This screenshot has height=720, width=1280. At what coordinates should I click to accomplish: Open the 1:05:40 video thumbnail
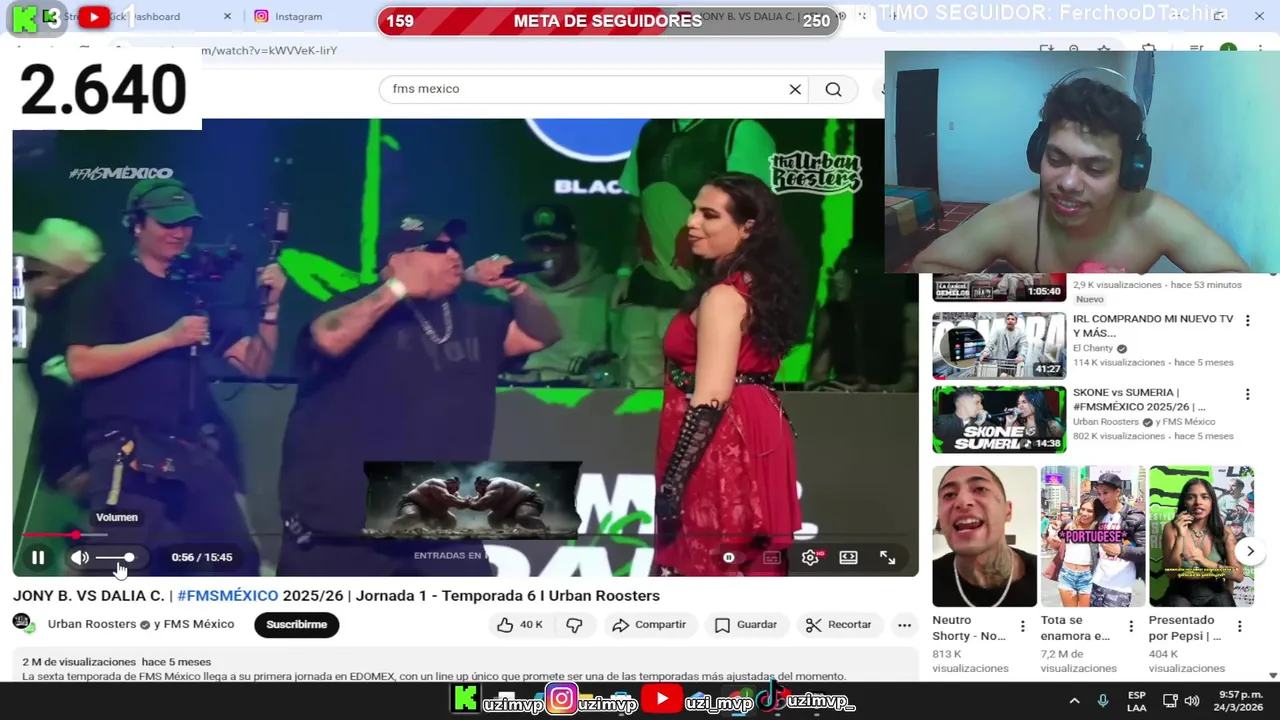click(x=999, y=288)
